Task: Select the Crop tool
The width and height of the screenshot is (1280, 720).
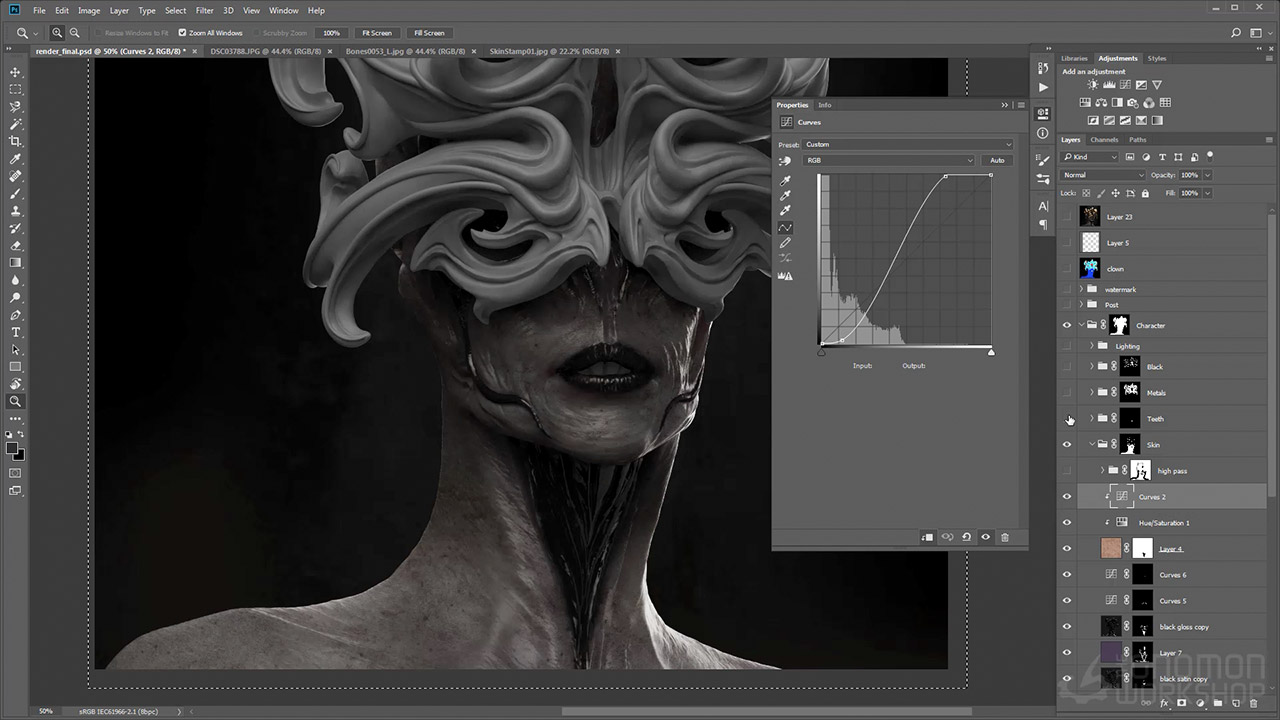Action: pos(15,141)
